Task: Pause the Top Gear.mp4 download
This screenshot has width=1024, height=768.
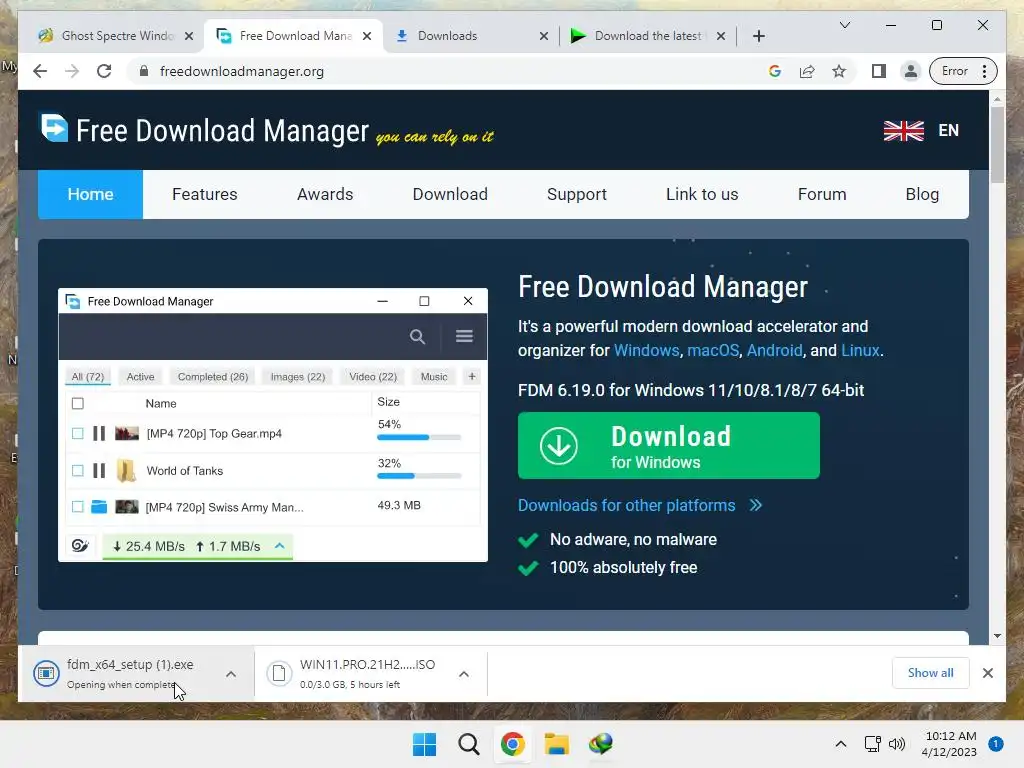Action: coord(99,434)
